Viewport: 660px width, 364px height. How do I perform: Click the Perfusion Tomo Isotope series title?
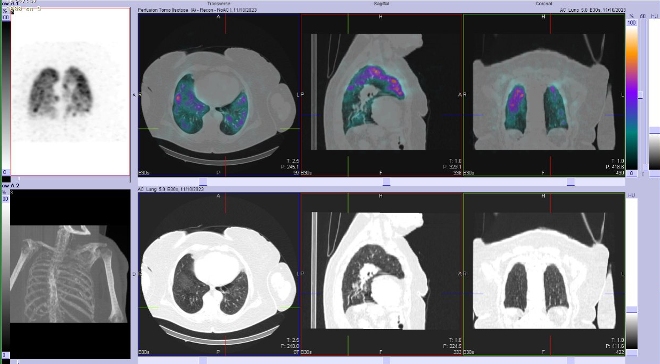197,10
